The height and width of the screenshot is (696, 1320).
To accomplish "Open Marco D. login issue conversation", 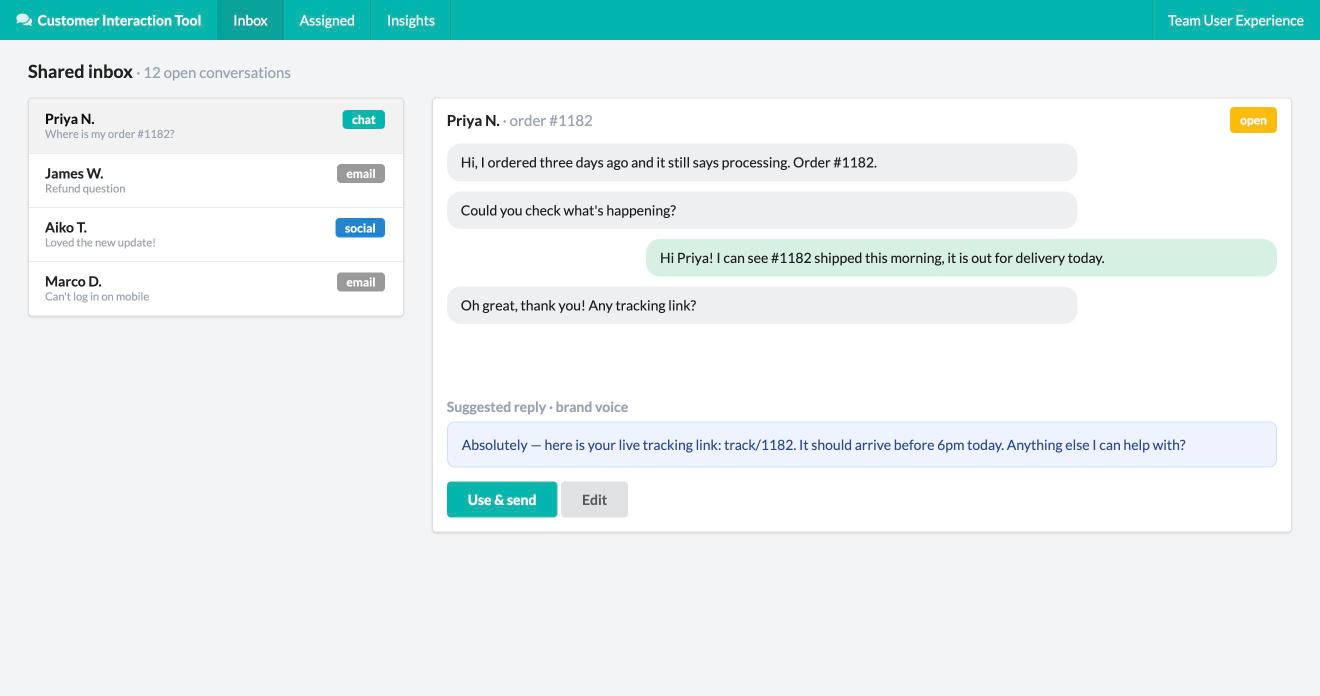I will pos(216,288).
